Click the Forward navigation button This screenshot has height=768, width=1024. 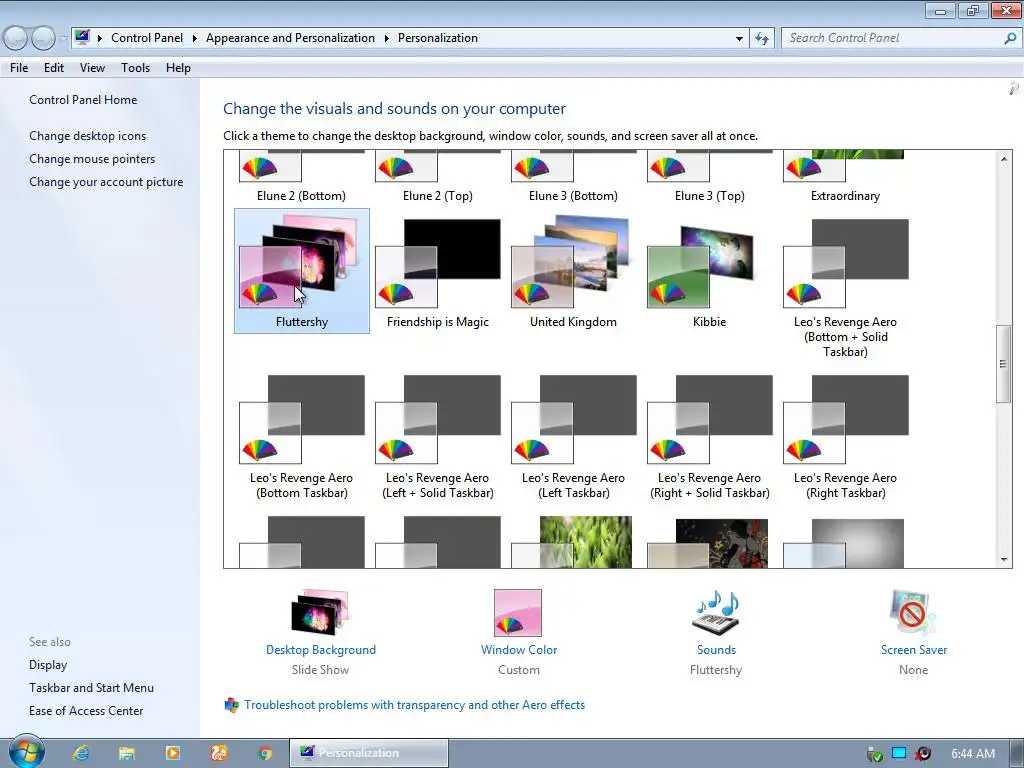(x=43, y=39)
